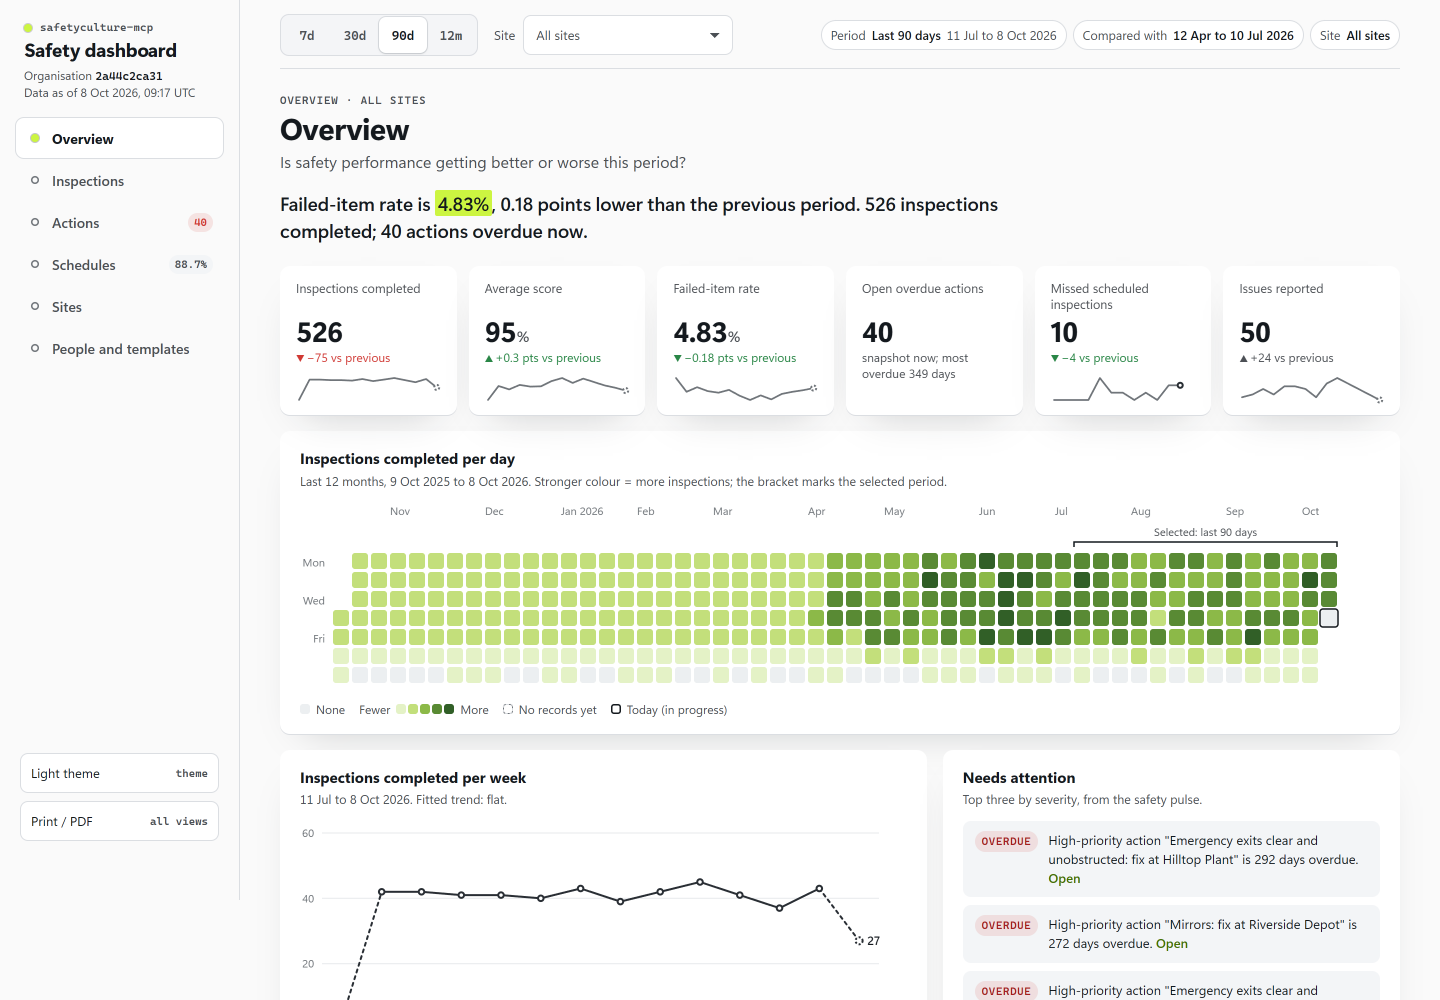Click the dotted circle icon for No records yet

click(508, 709)
